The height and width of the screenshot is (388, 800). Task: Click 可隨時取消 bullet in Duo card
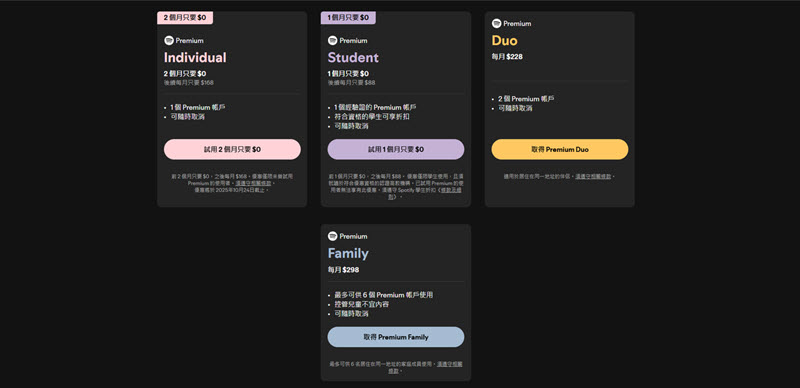515,108
